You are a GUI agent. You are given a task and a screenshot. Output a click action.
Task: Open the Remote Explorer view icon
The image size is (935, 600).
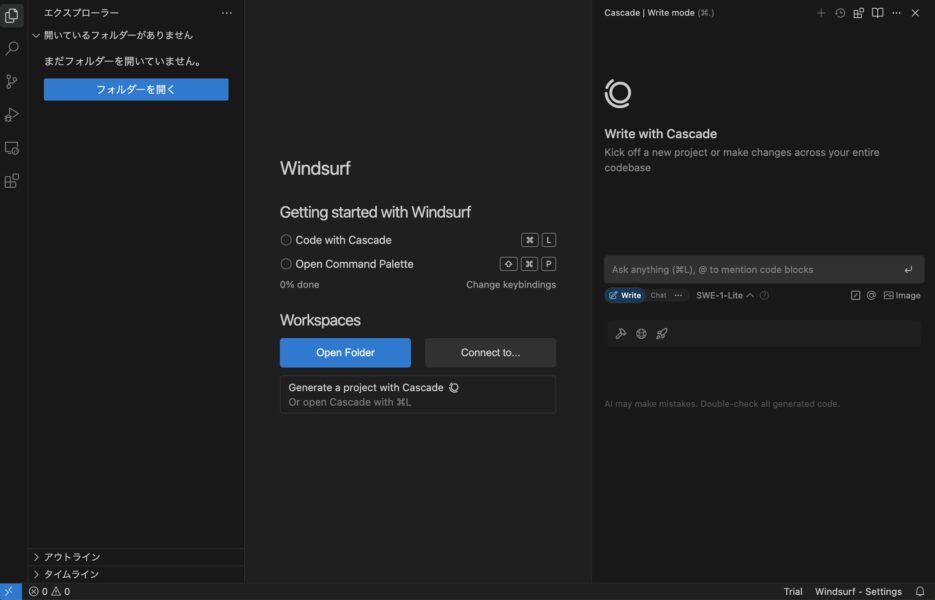tap(11, 148)
